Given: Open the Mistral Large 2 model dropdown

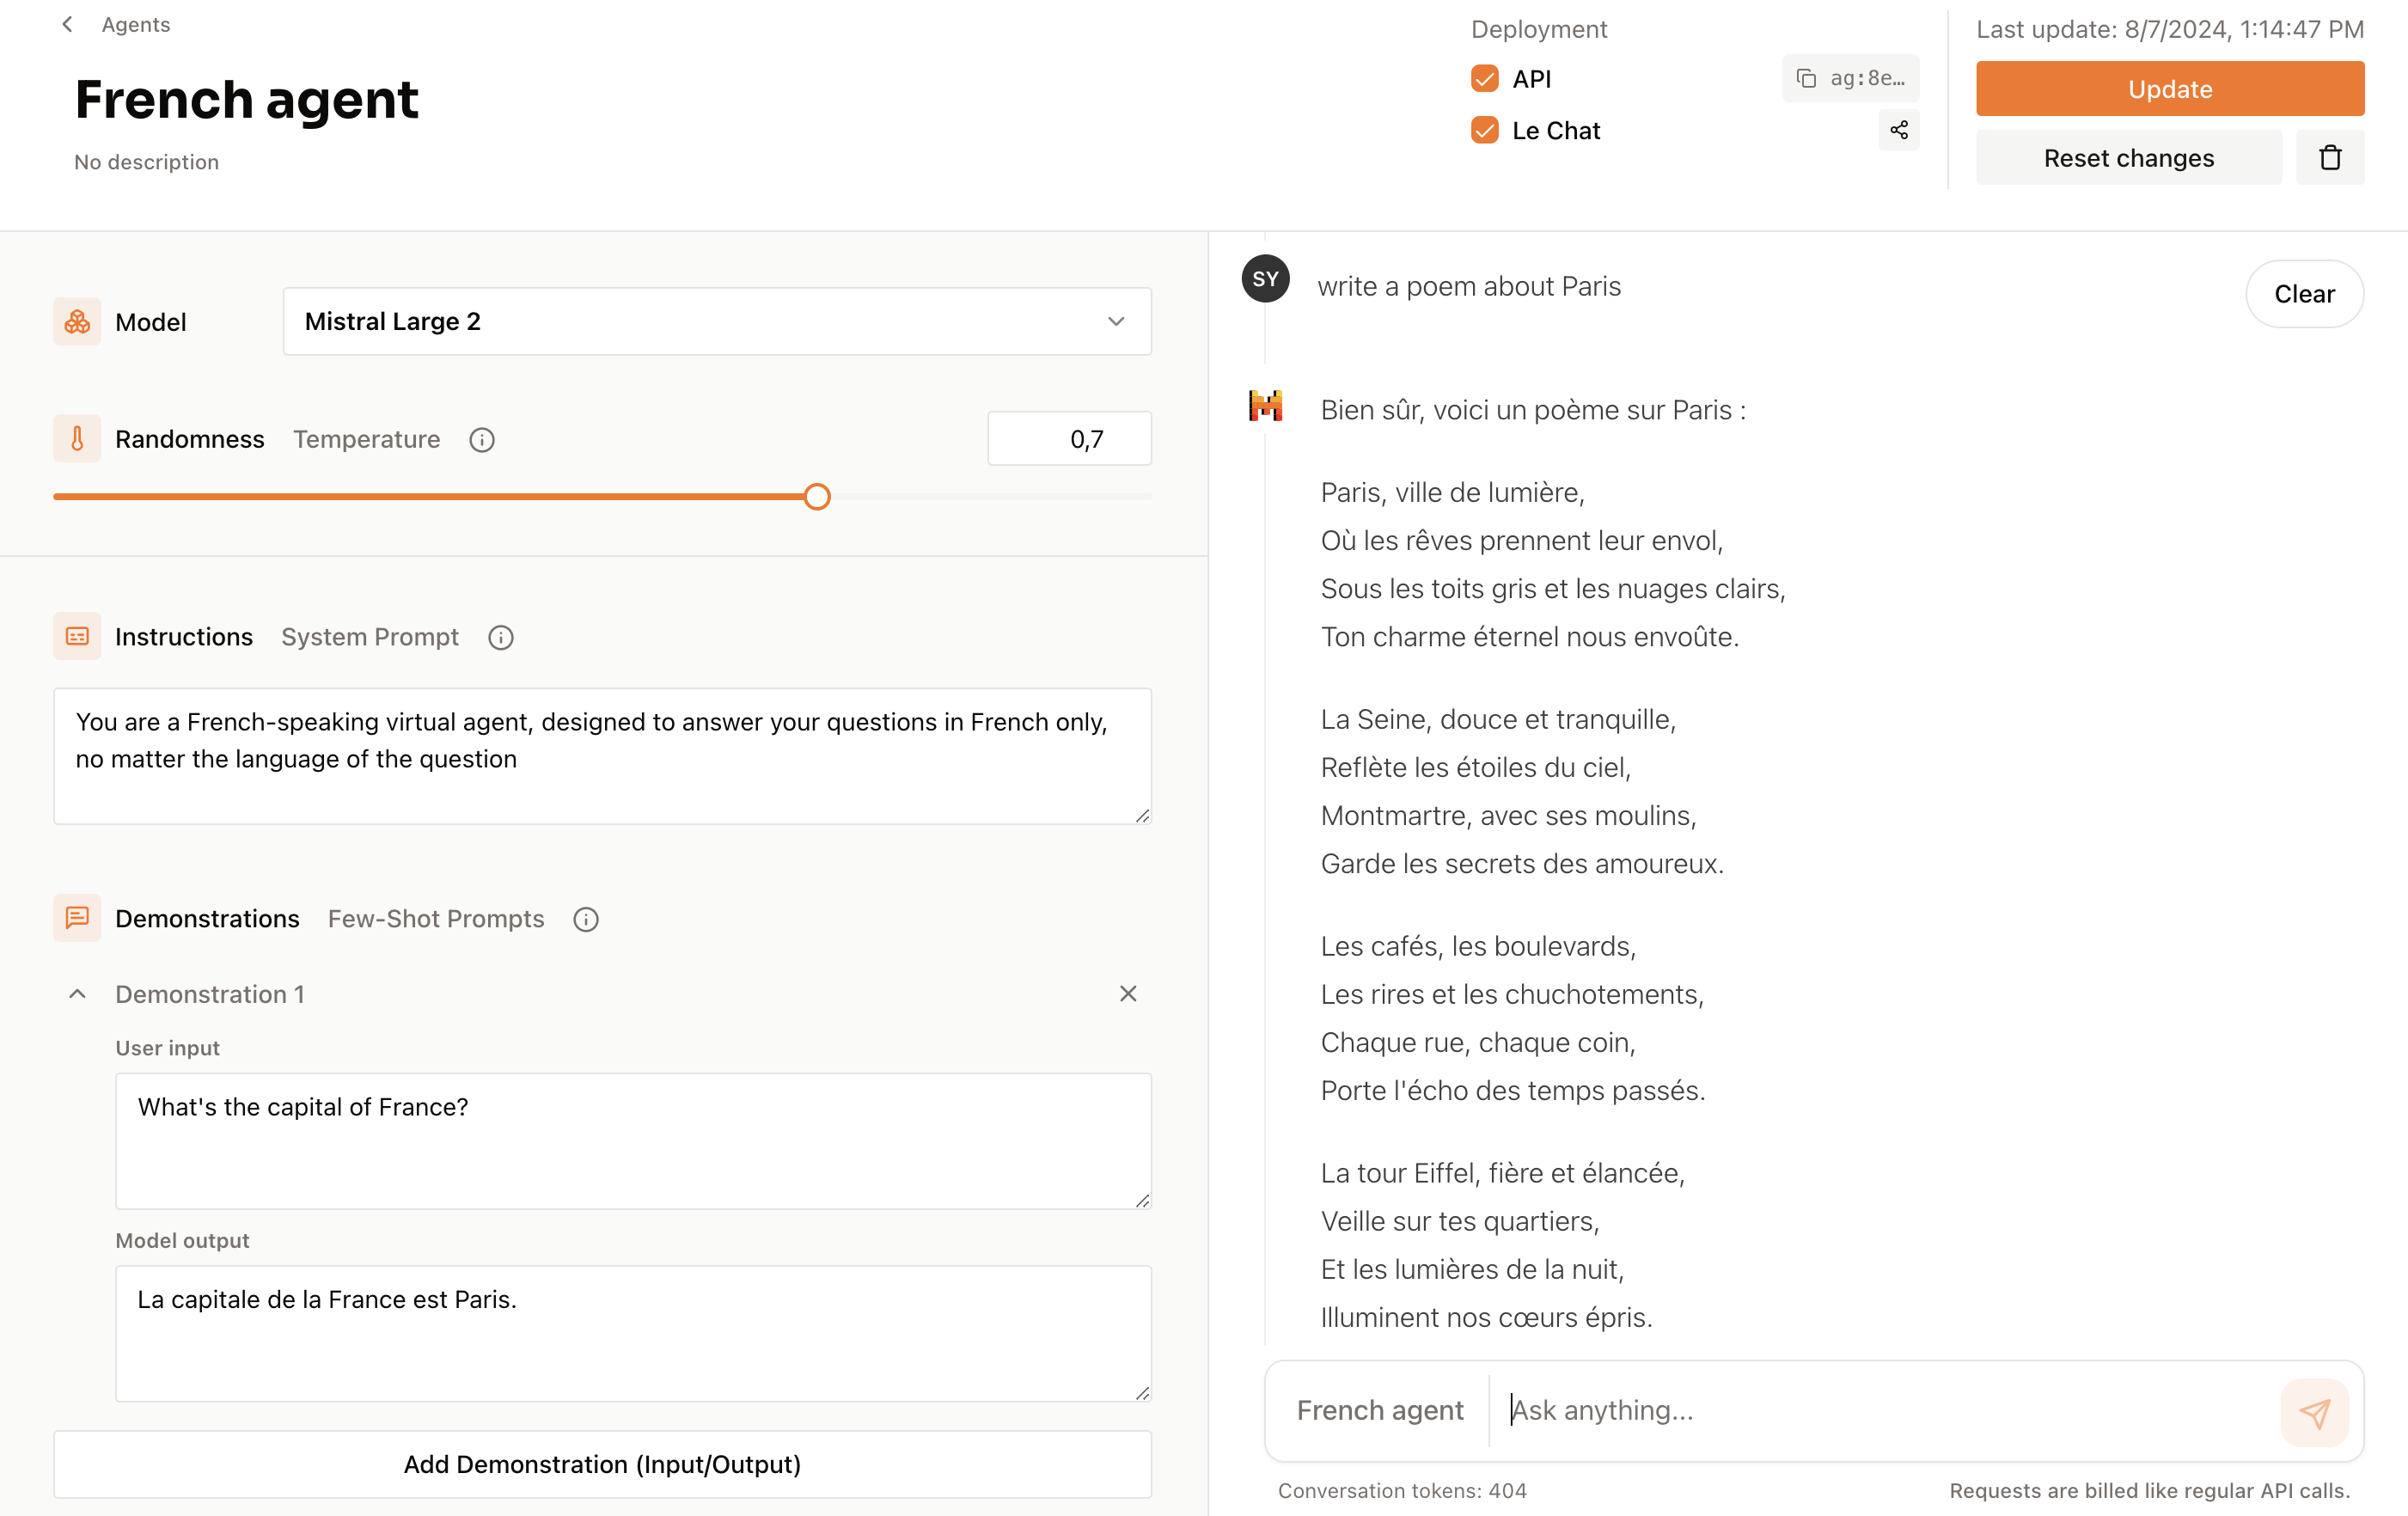Looking at the screenshot, I should coord(717,322).
